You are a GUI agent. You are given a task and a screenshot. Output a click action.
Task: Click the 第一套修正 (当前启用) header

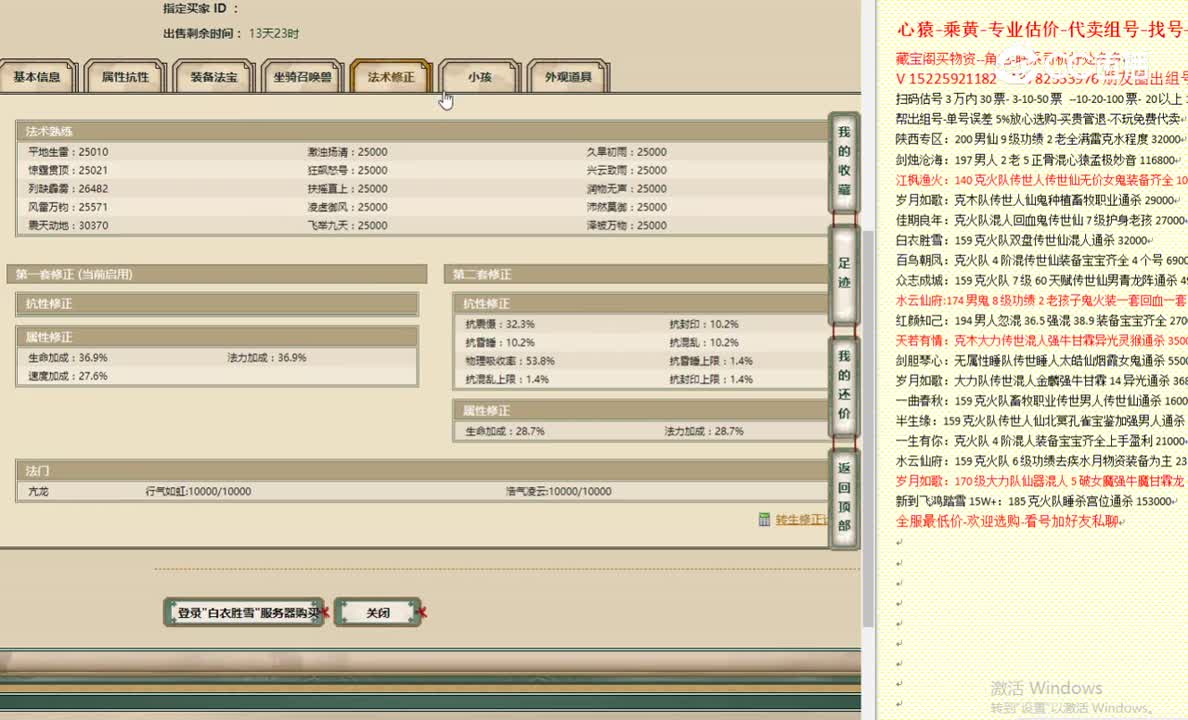pyautogui.click(x=217, y=274)
